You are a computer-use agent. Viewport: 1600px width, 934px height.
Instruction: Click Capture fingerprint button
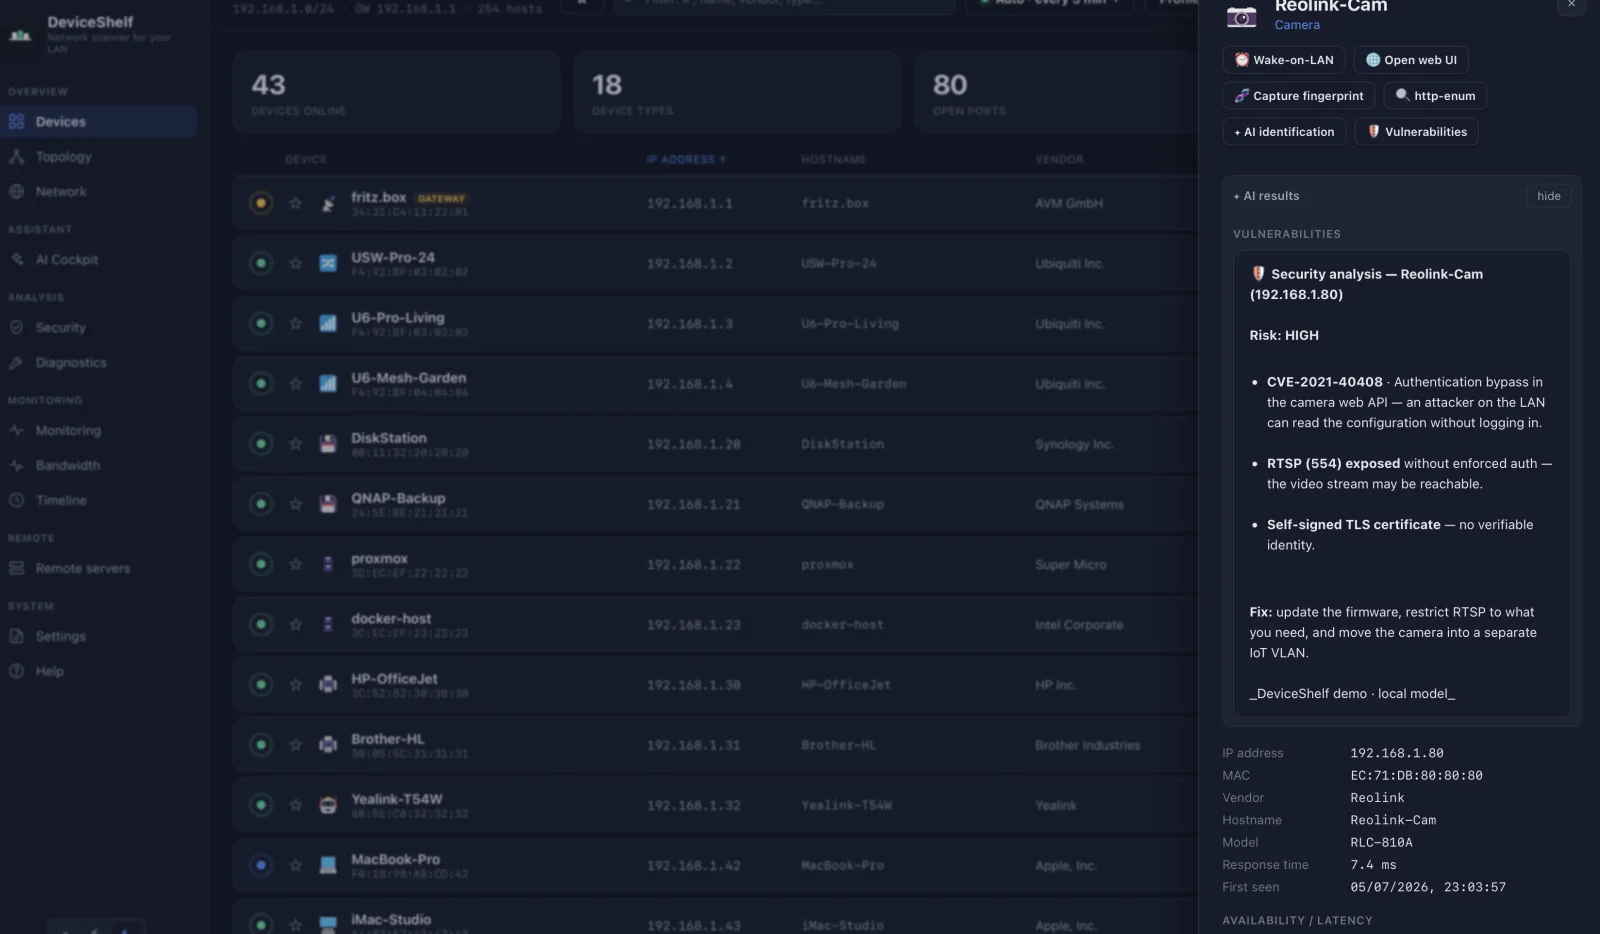(x=1298, y=96)
